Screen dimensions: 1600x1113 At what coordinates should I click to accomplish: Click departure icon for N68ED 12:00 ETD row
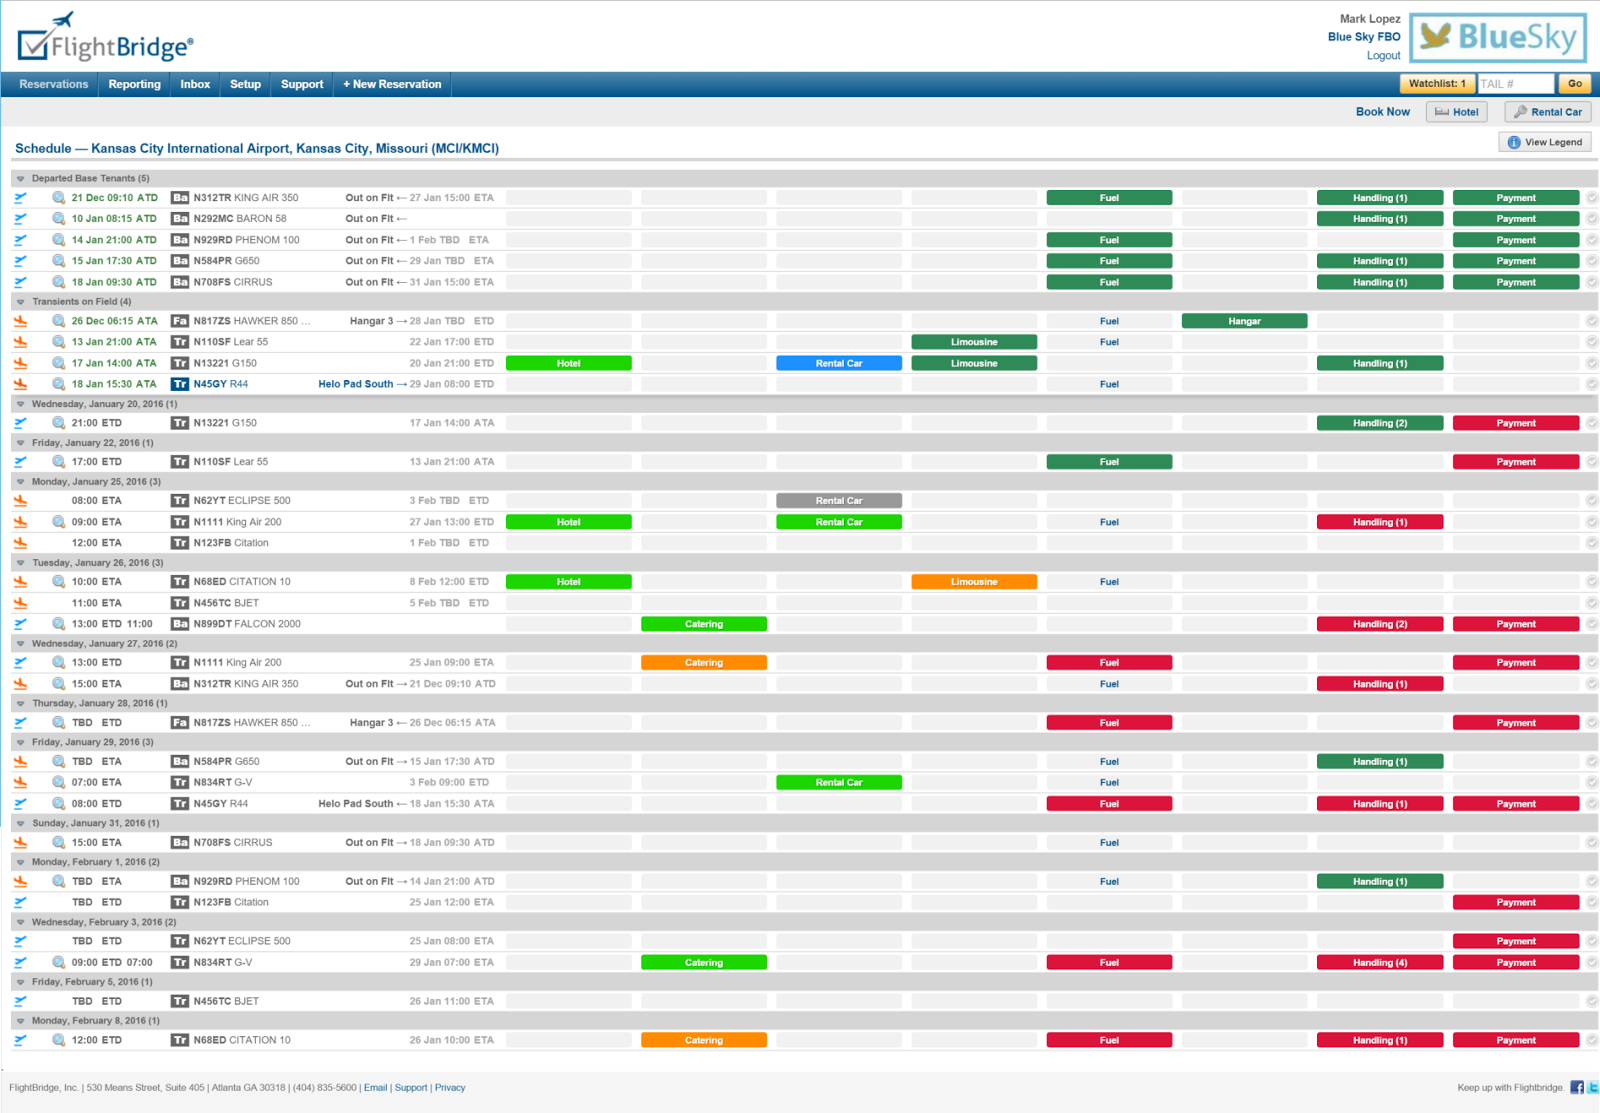pyautogui.click(x=20, y=1041)
